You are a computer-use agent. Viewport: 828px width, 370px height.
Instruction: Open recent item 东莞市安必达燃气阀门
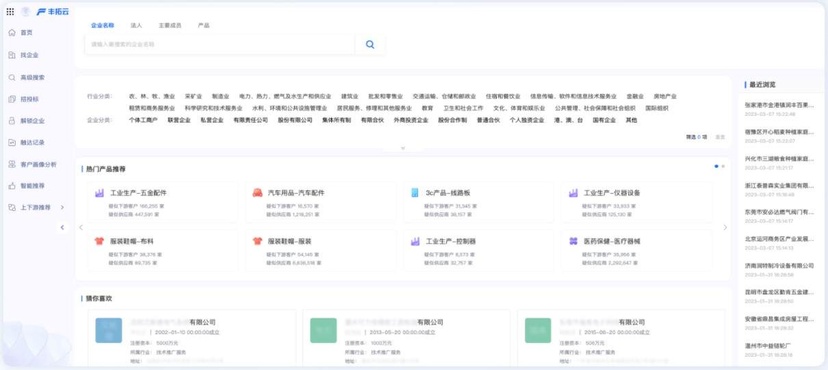779,212
